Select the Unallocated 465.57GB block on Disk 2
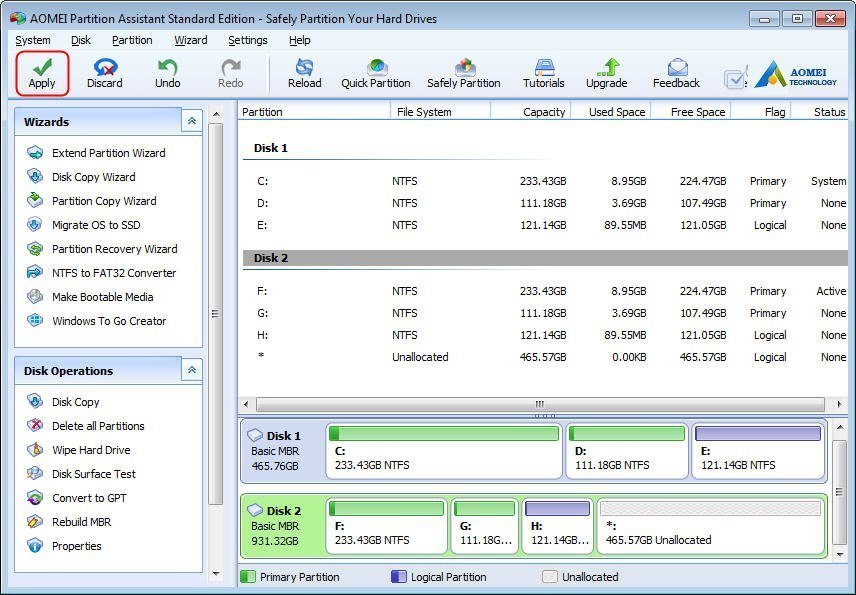 [x=710, y=527]
